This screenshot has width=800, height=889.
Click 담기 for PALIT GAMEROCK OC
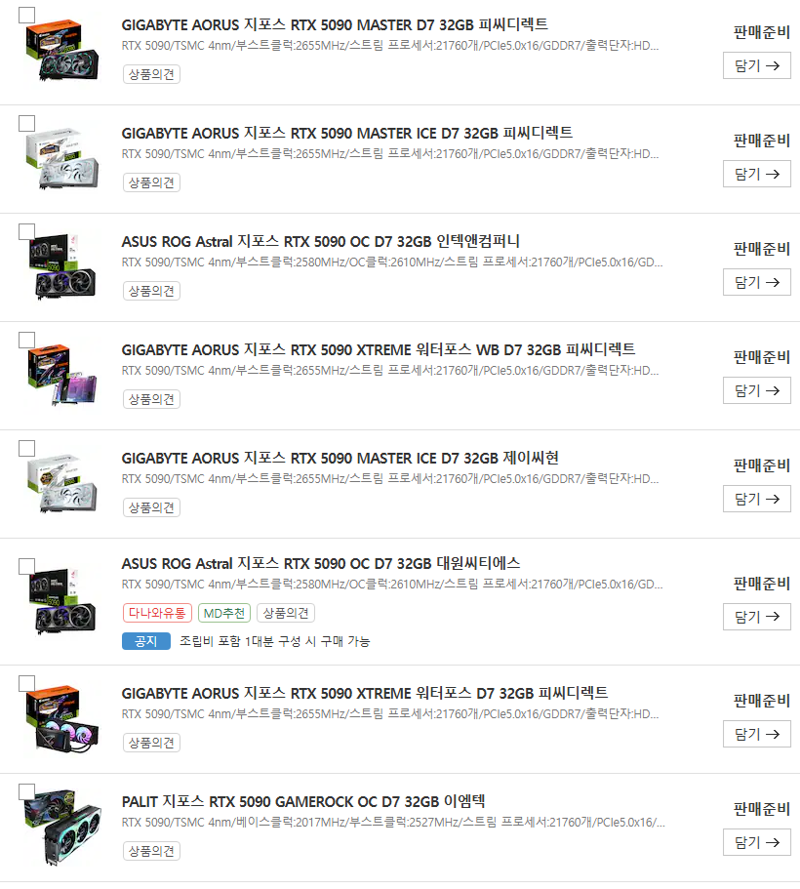pos(756,843)
